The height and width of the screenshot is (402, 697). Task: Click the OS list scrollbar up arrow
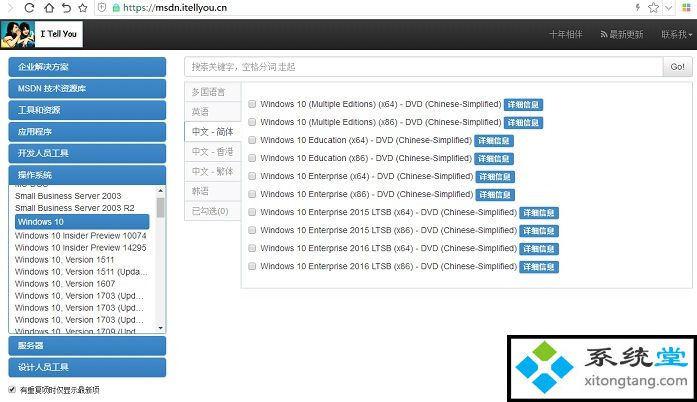coord(160,191)
